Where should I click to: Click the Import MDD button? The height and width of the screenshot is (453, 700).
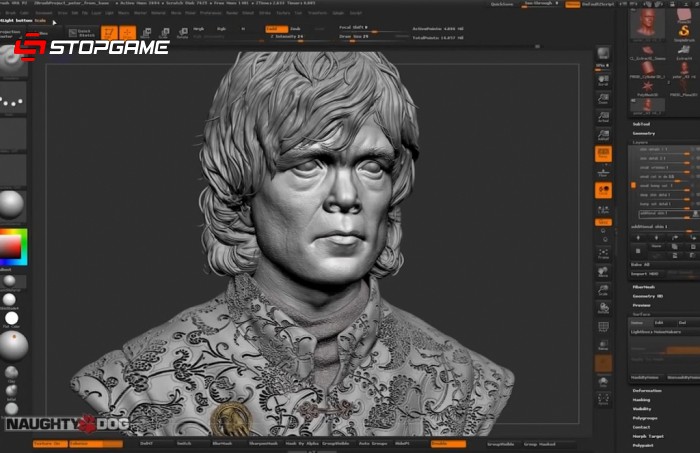645,274
